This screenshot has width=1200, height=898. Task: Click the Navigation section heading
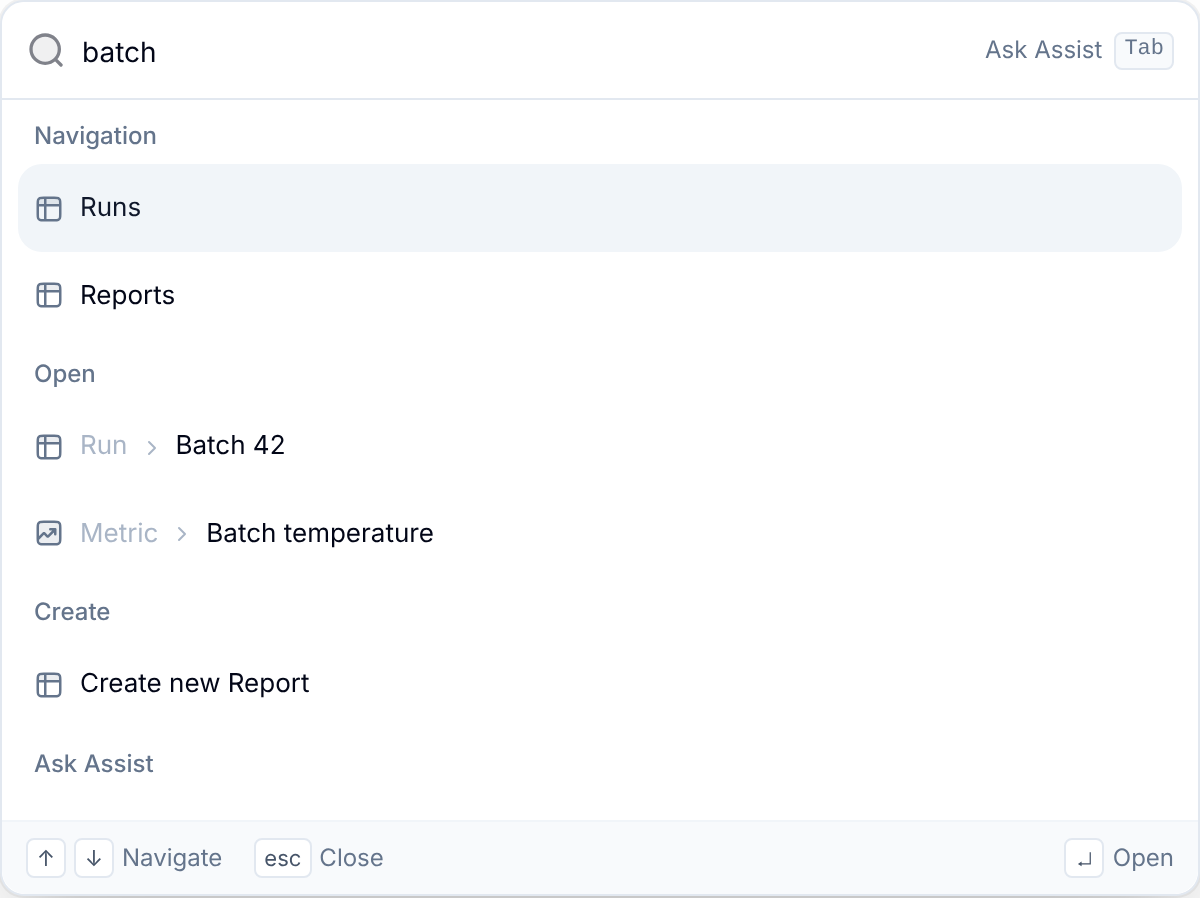tap(95, 136)
